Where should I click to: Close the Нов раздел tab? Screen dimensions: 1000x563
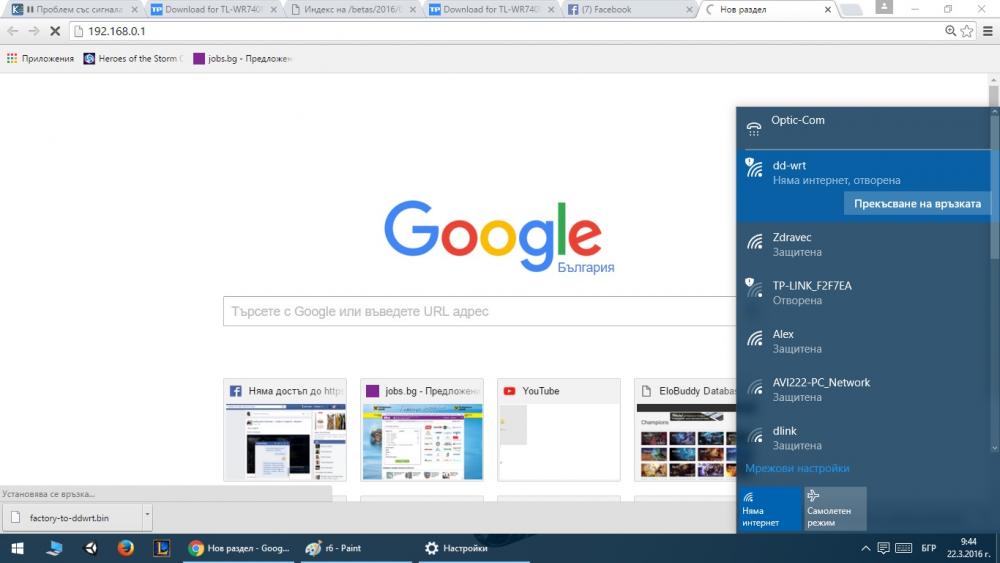click(827, 10)
